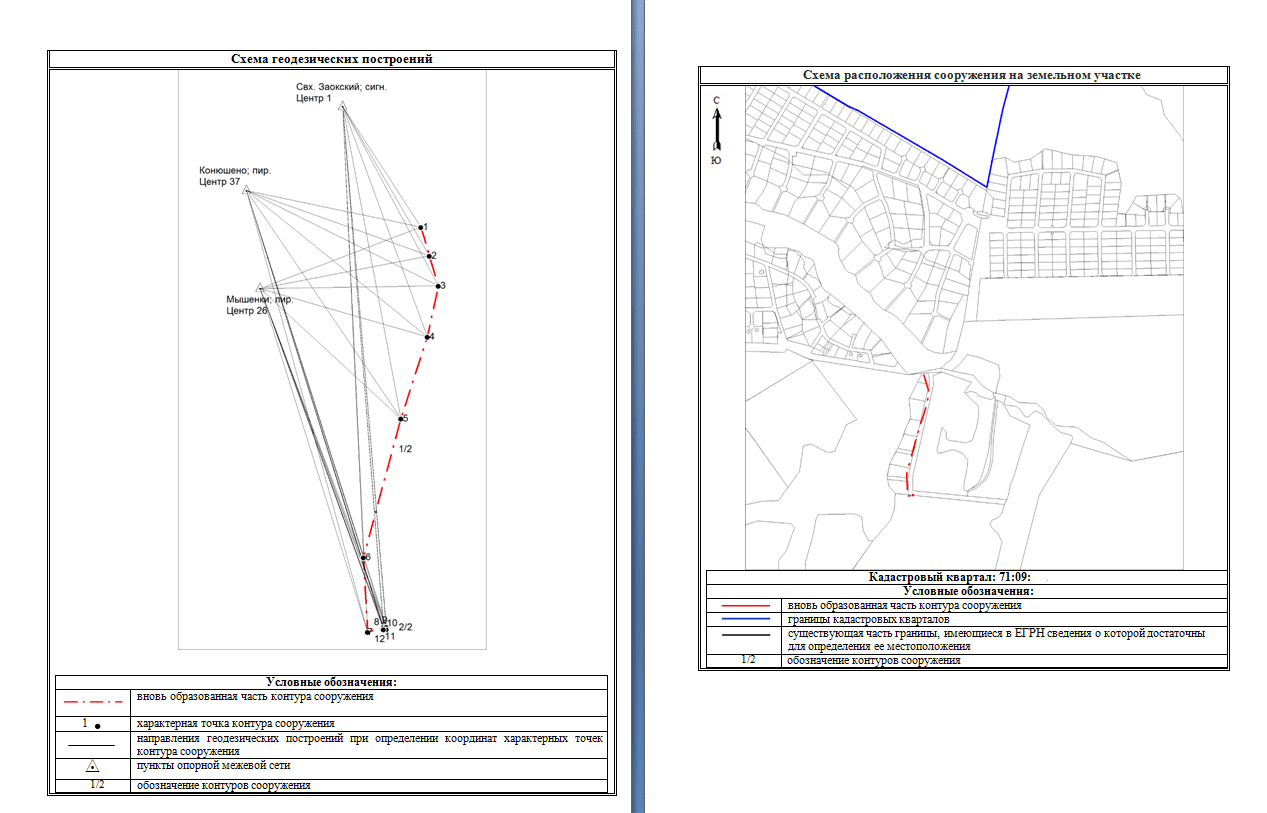Click the 1/2 contour label on the diagram

pos(405,450)
